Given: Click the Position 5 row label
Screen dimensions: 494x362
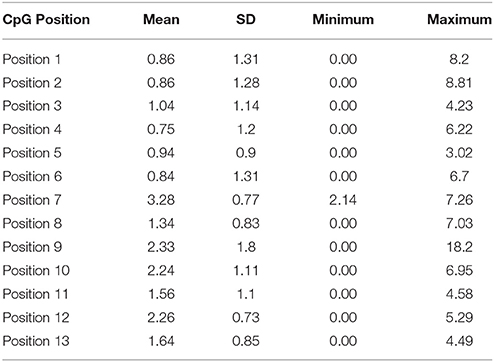Looking at the screenshot, I should (x=32, y=153).
